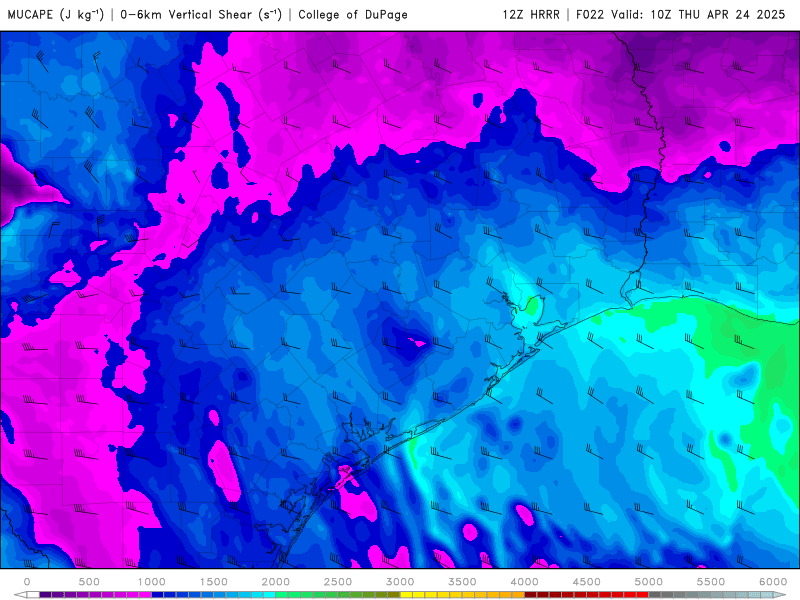
Task: Click the "MUCAPE (J kg⁻¹)" title text
Action: point(56,14)
